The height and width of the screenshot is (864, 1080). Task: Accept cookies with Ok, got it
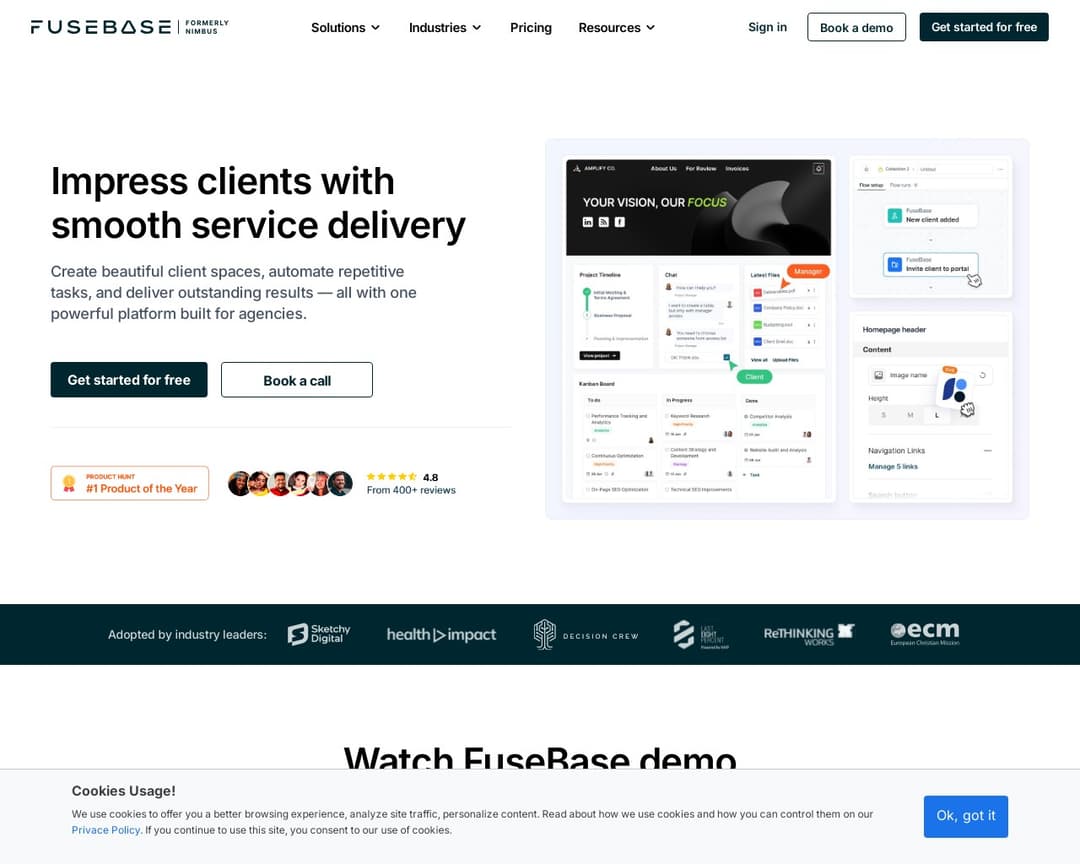point(966,816)
